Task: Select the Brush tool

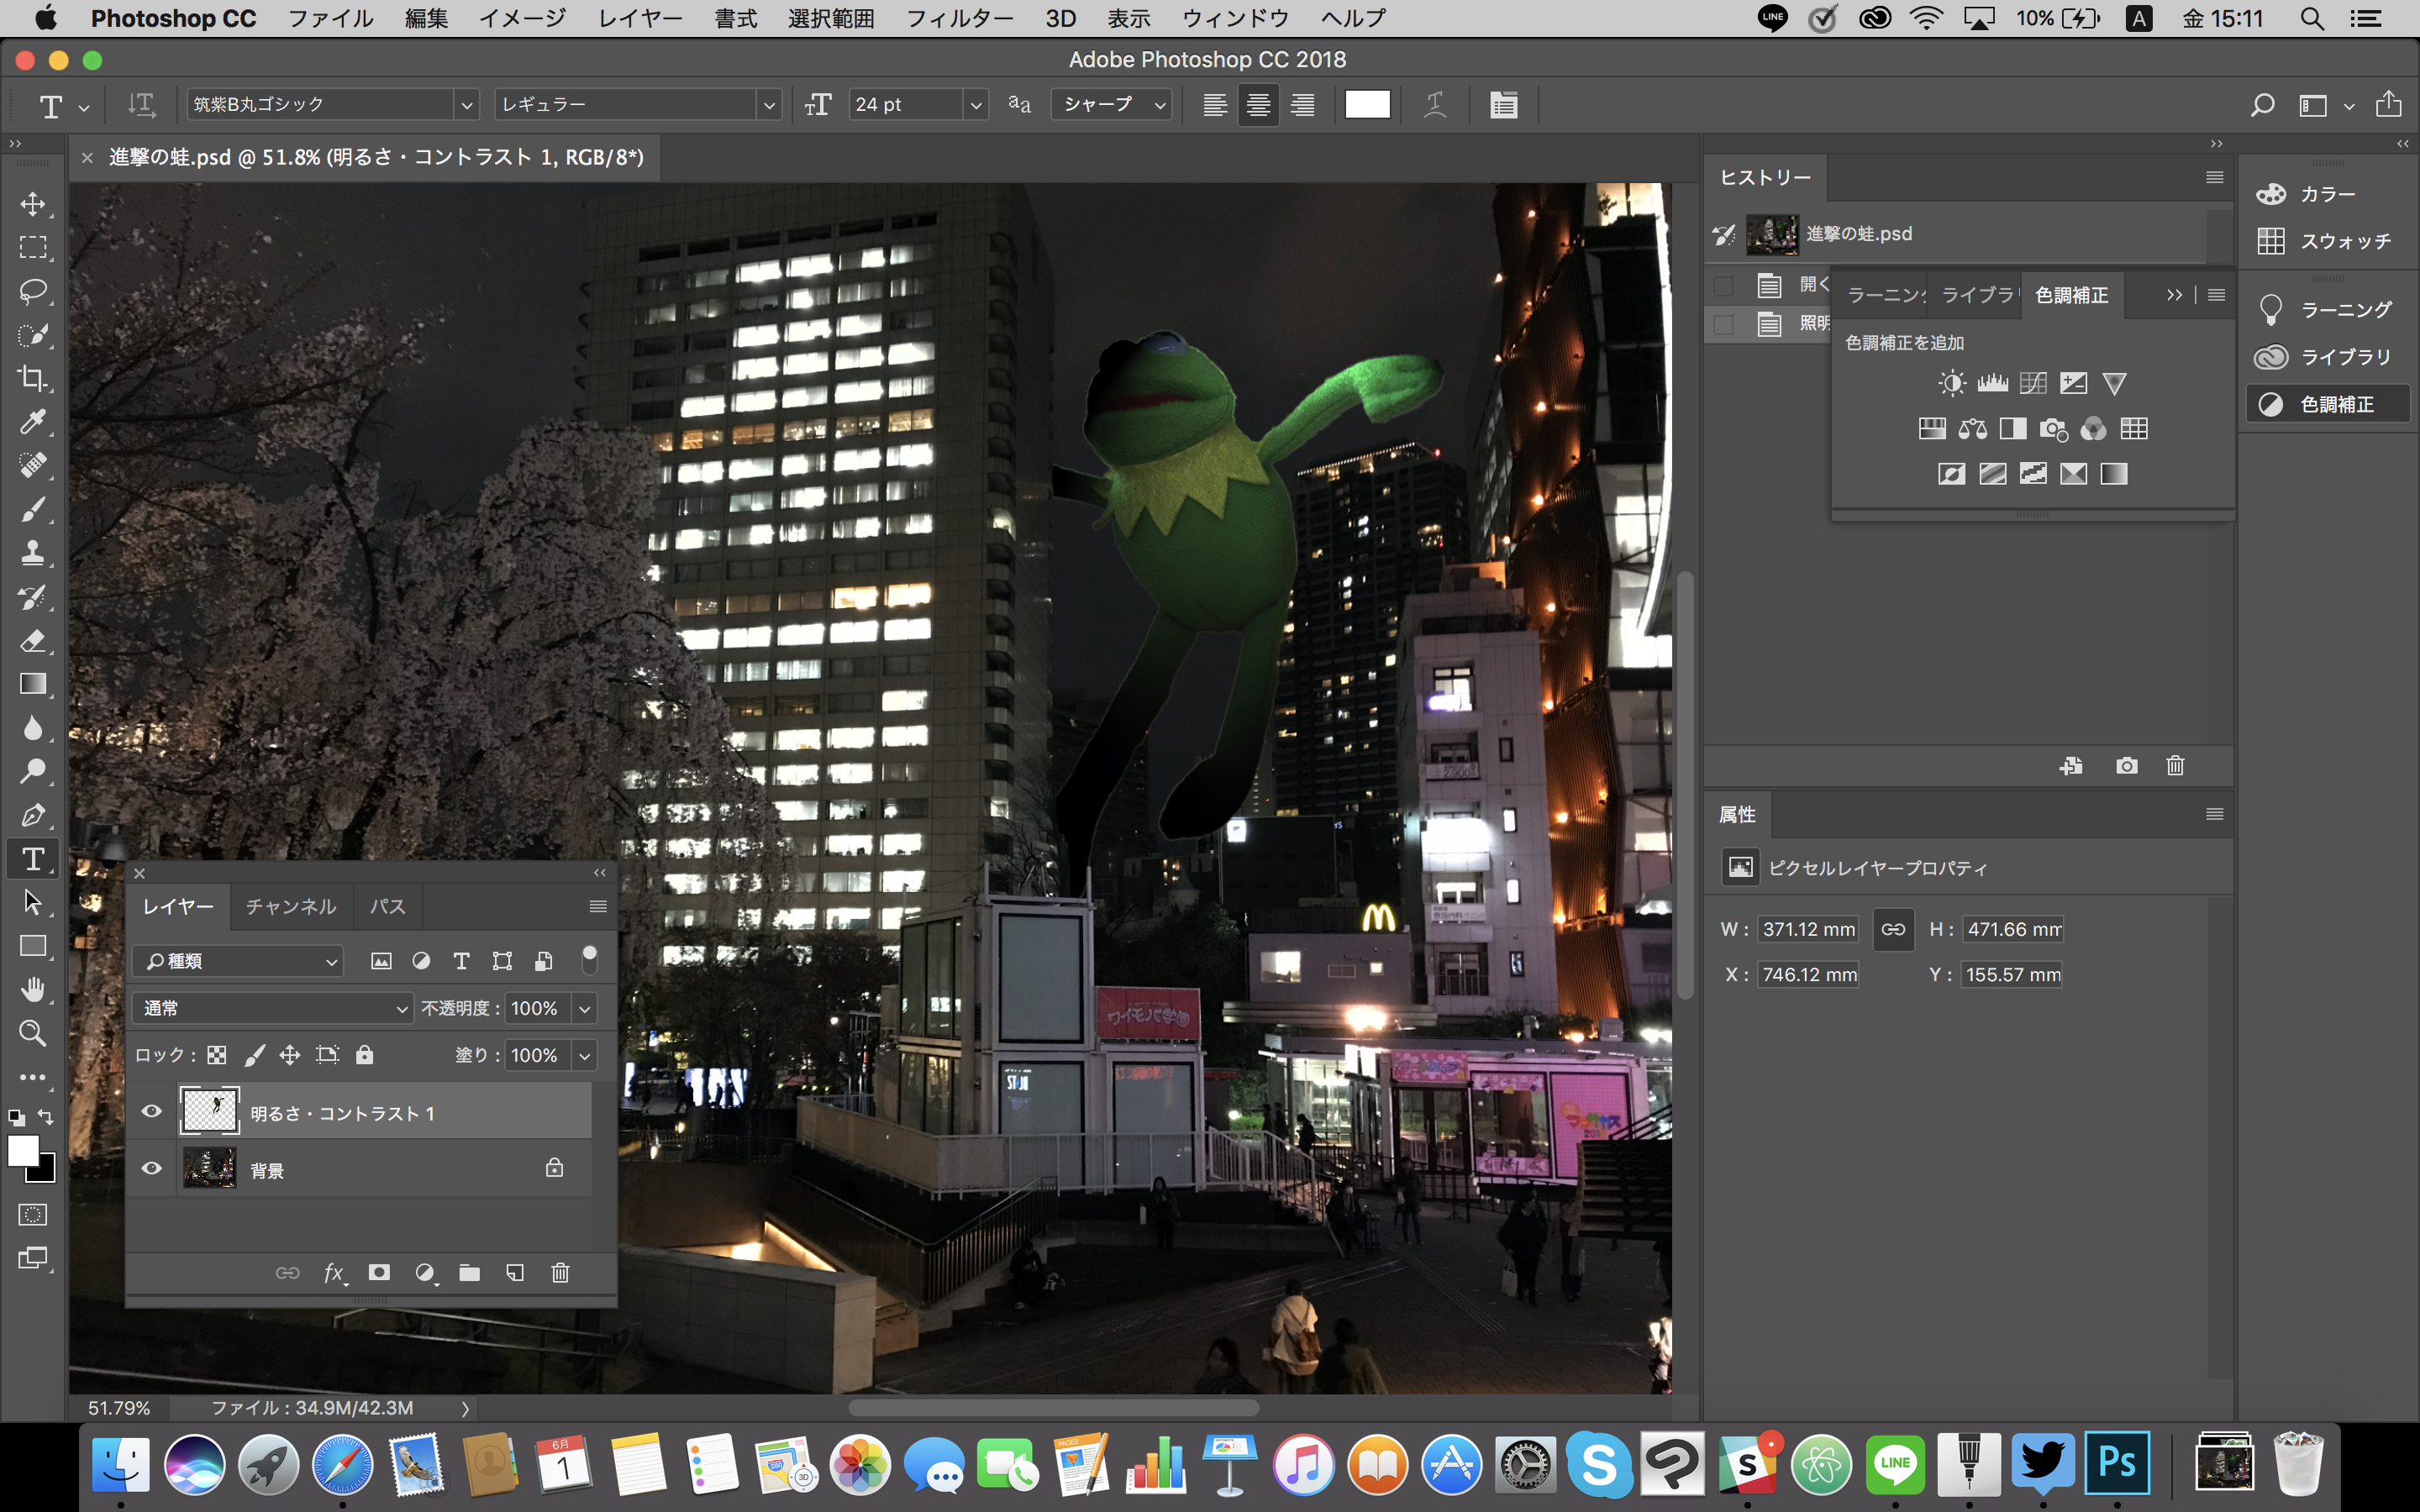Action: (x=33, y=509)
